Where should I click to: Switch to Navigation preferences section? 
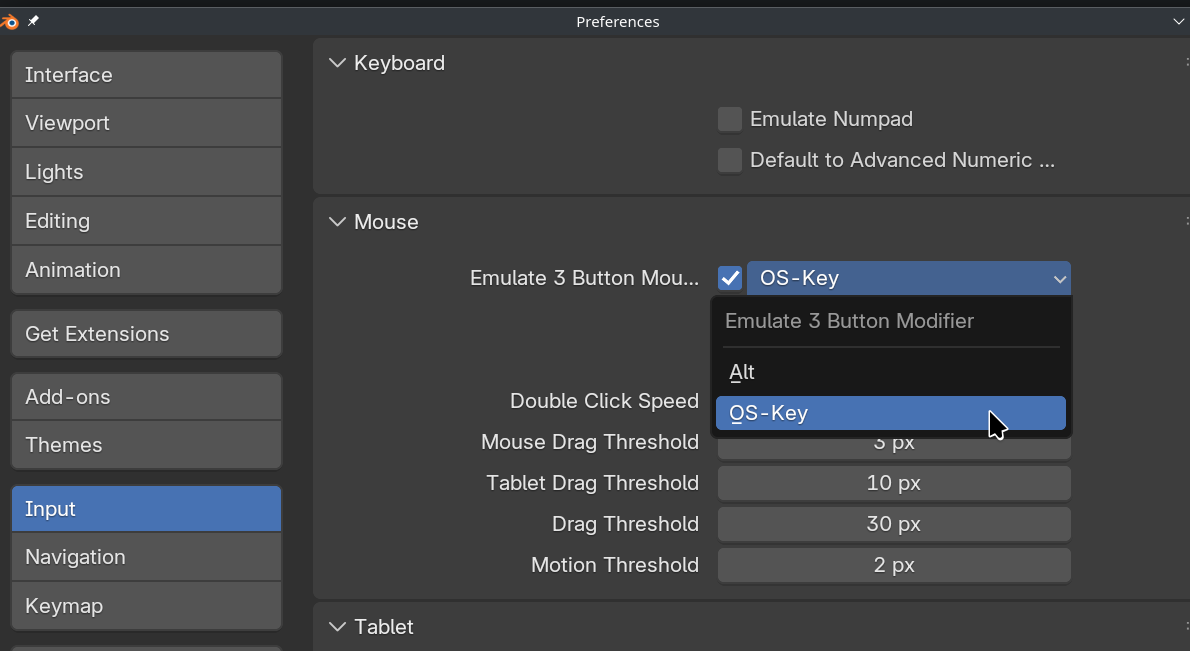tap(146, 557)
